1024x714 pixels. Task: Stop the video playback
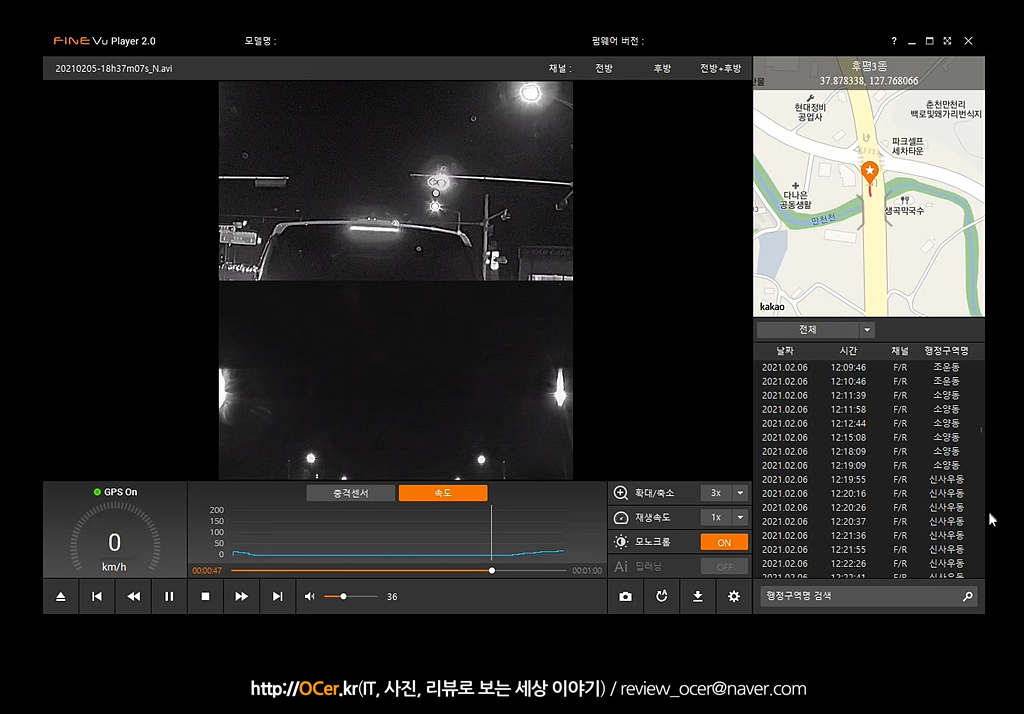(x=205, y=596)
